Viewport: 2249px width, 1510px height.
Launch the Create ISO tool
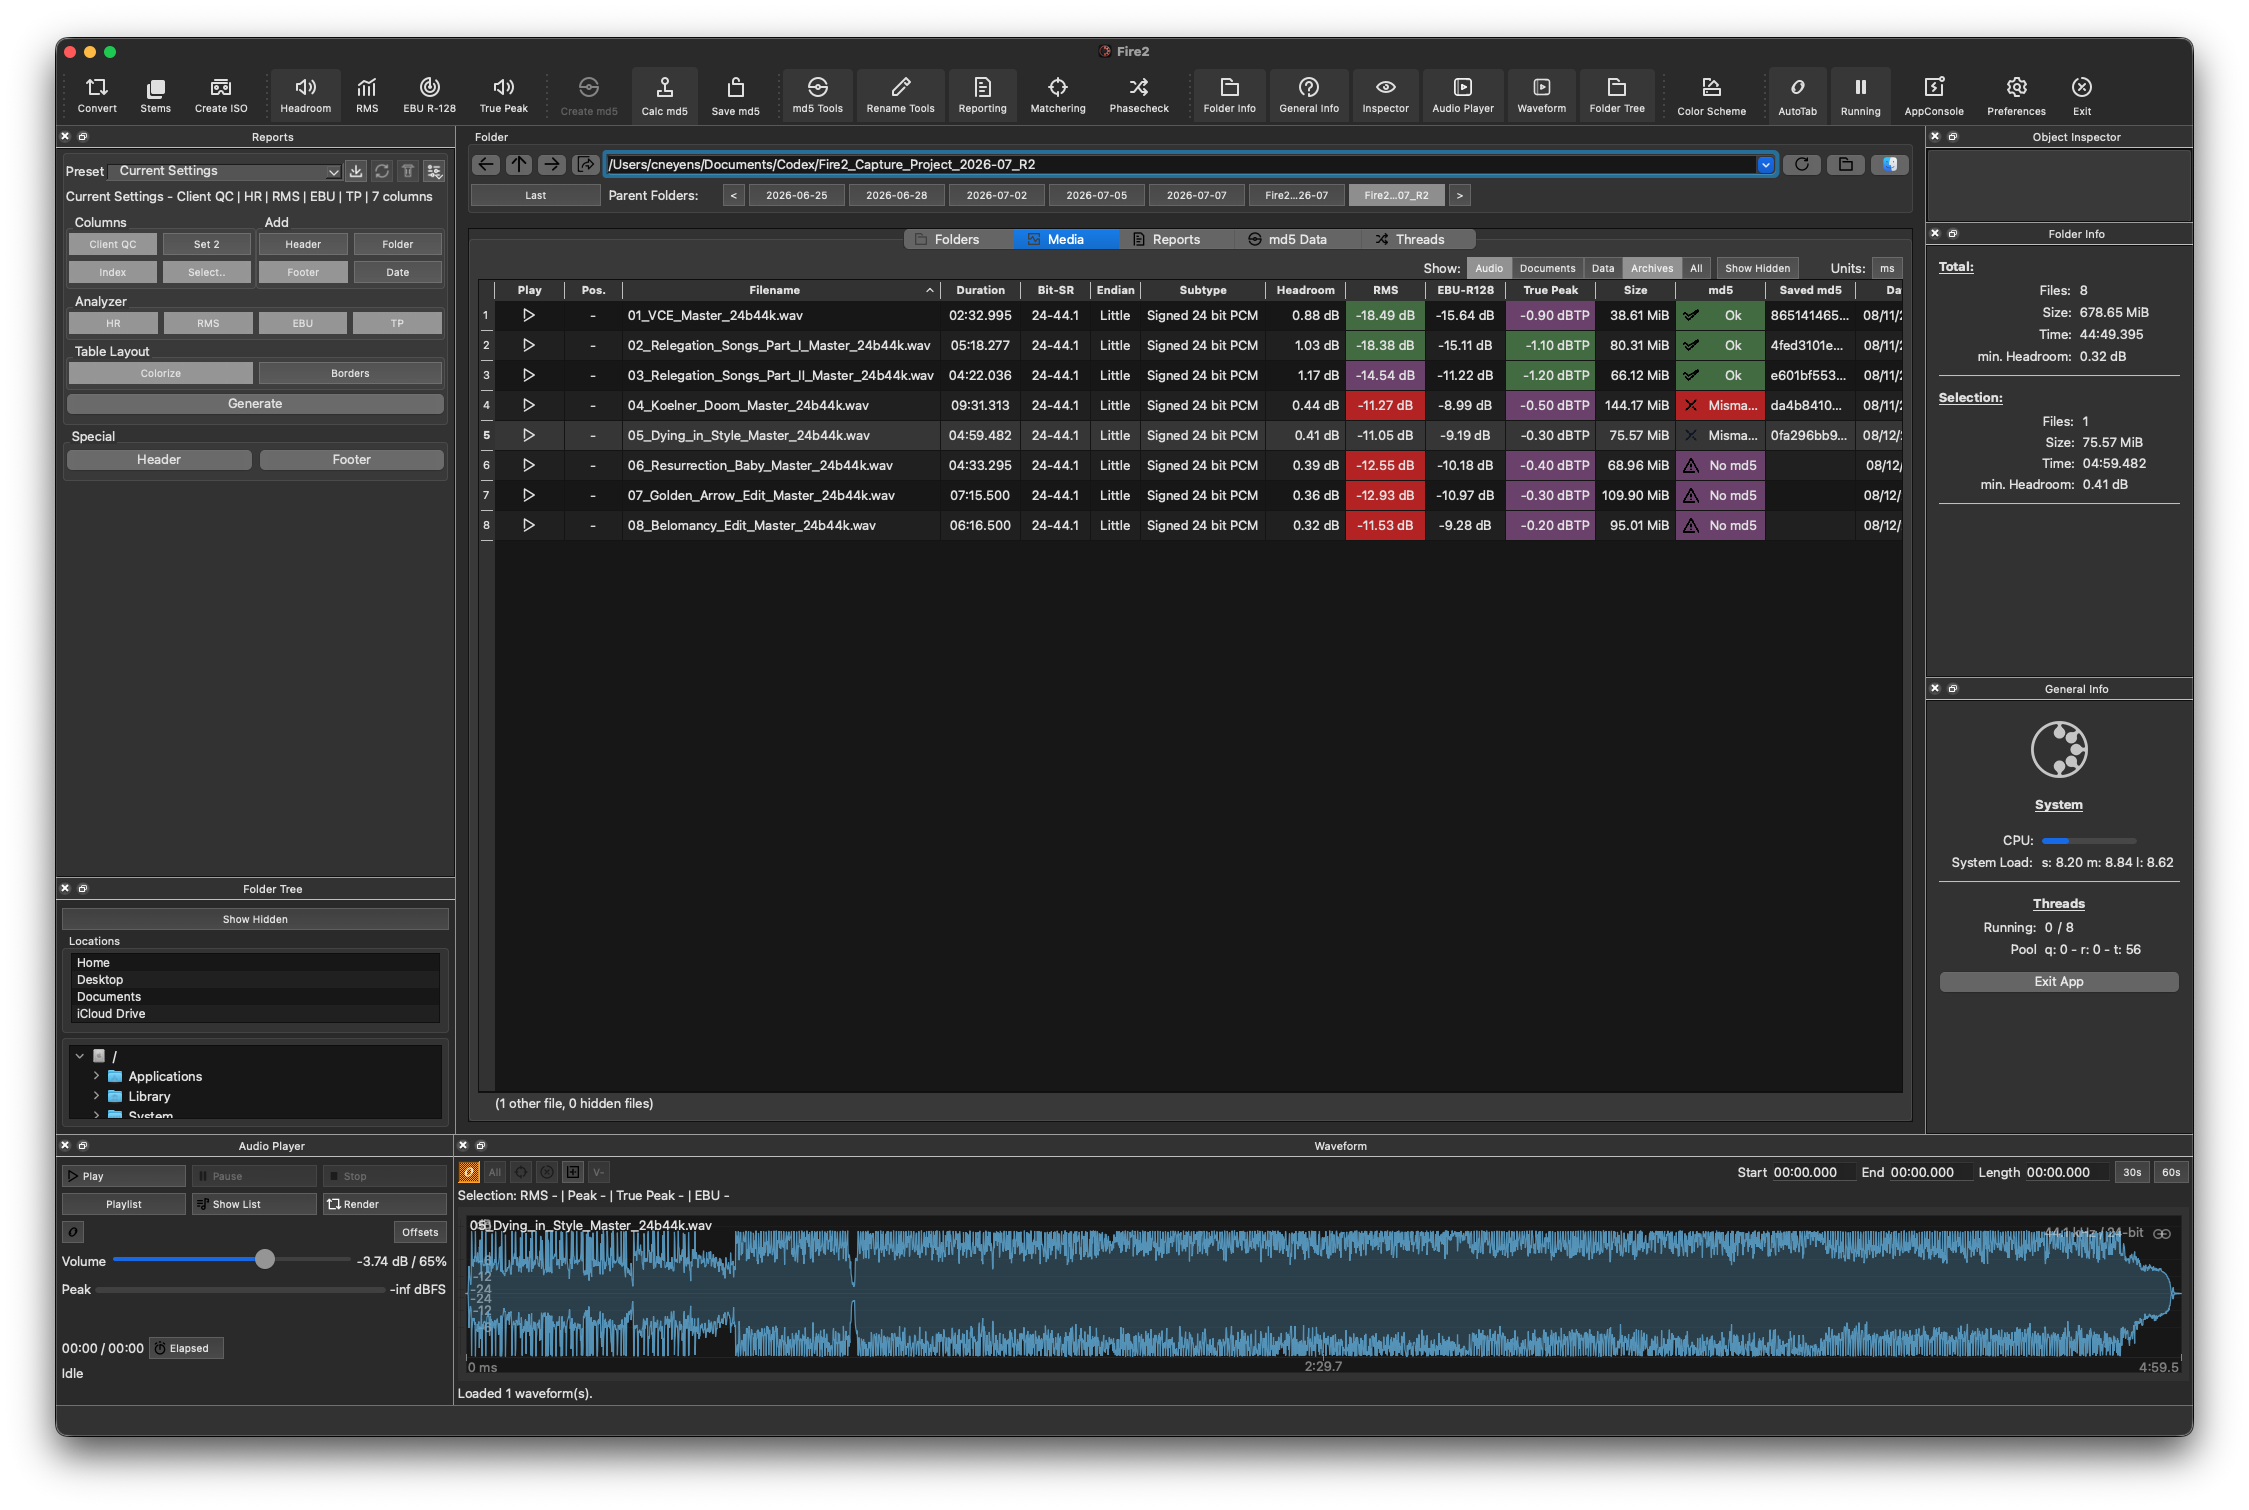pyautogui.click(x=220, y=95)
